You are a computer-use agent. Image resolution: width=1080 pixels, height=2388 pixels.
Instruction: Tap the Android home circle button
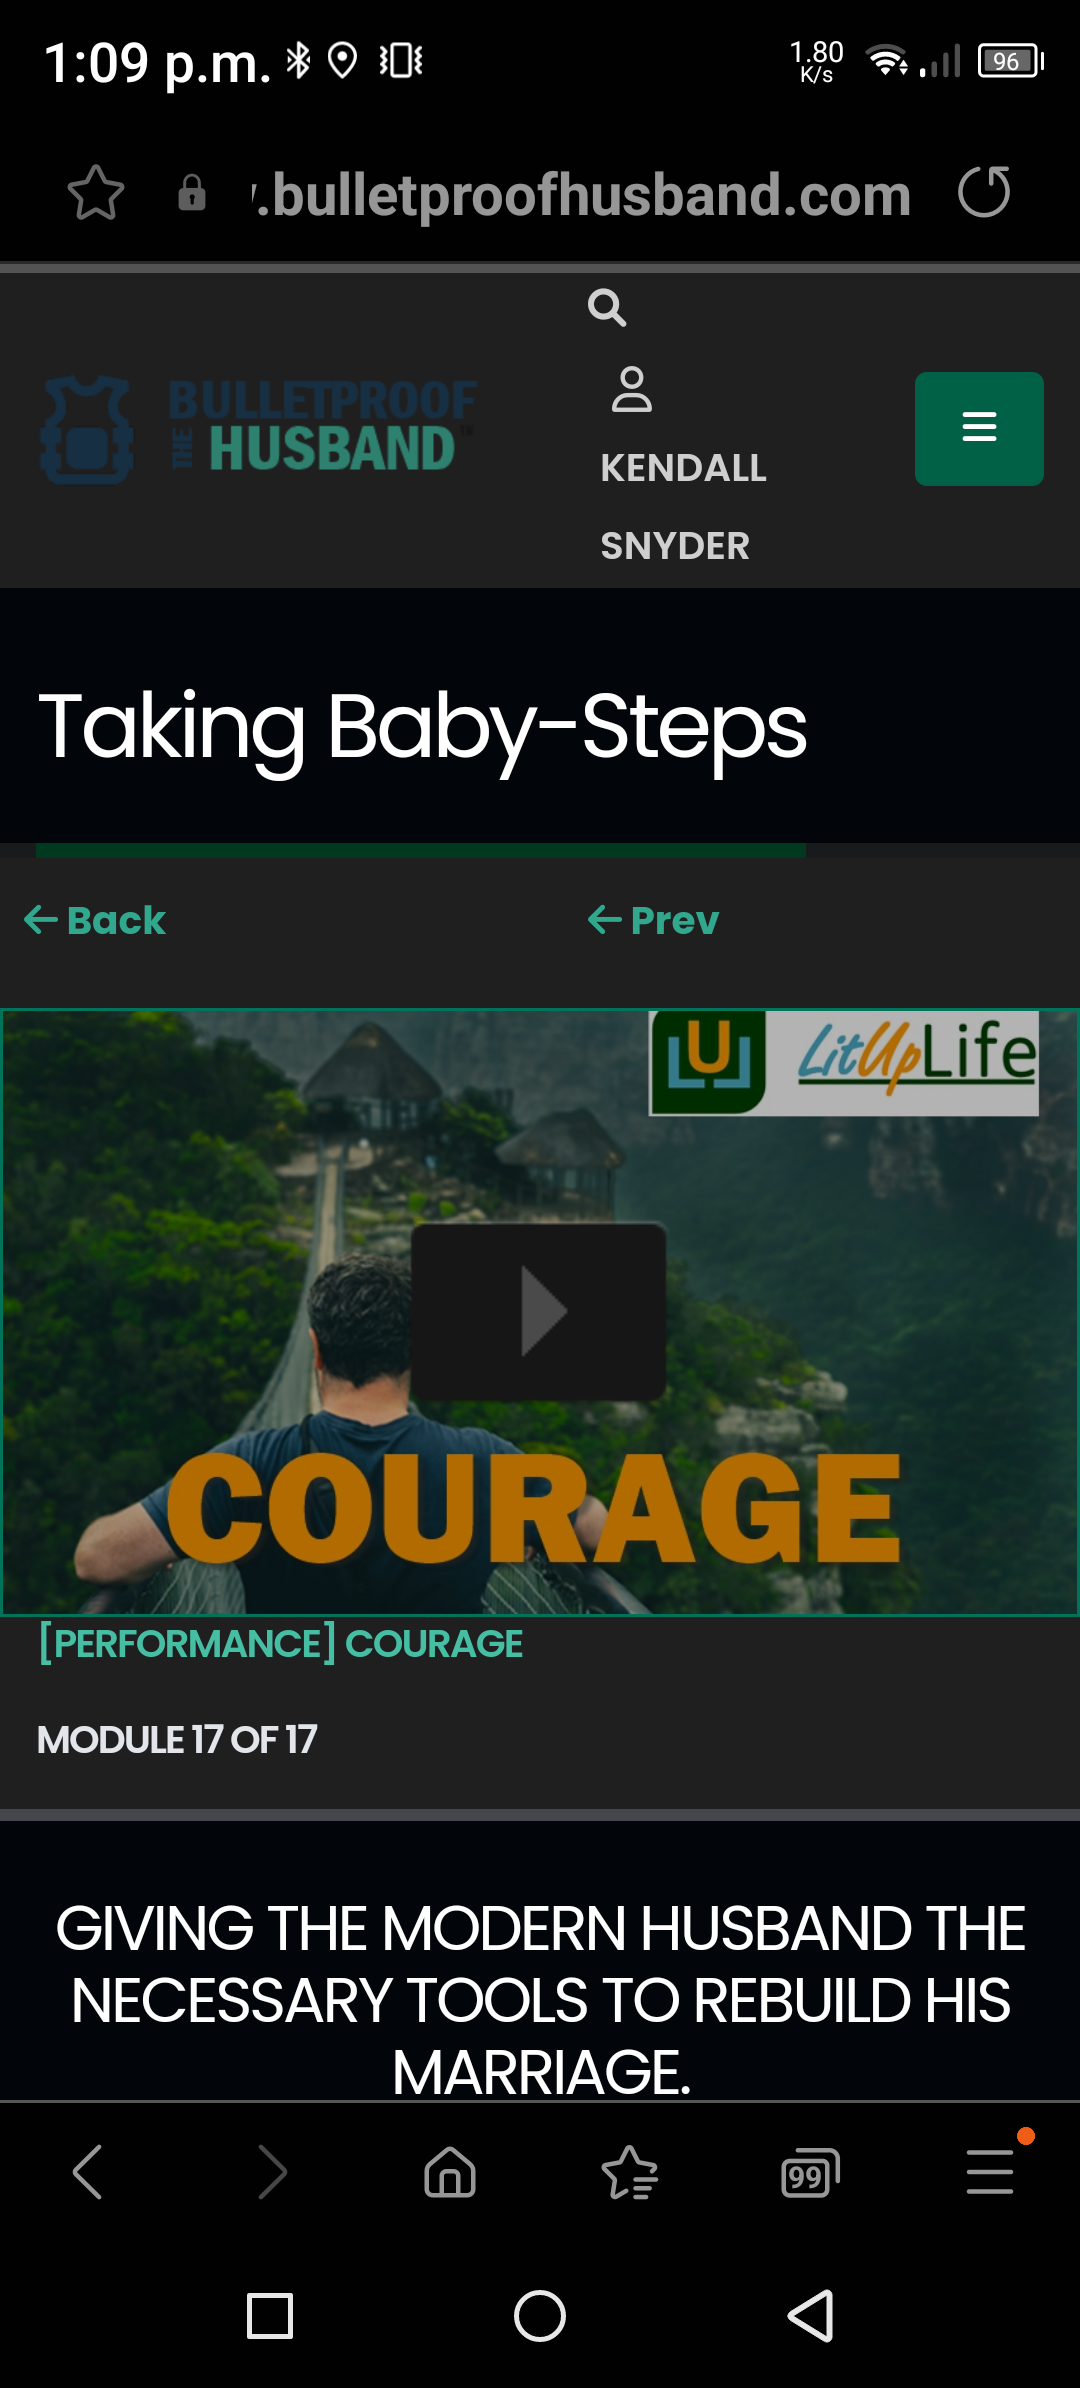(x=540, y=2316)
